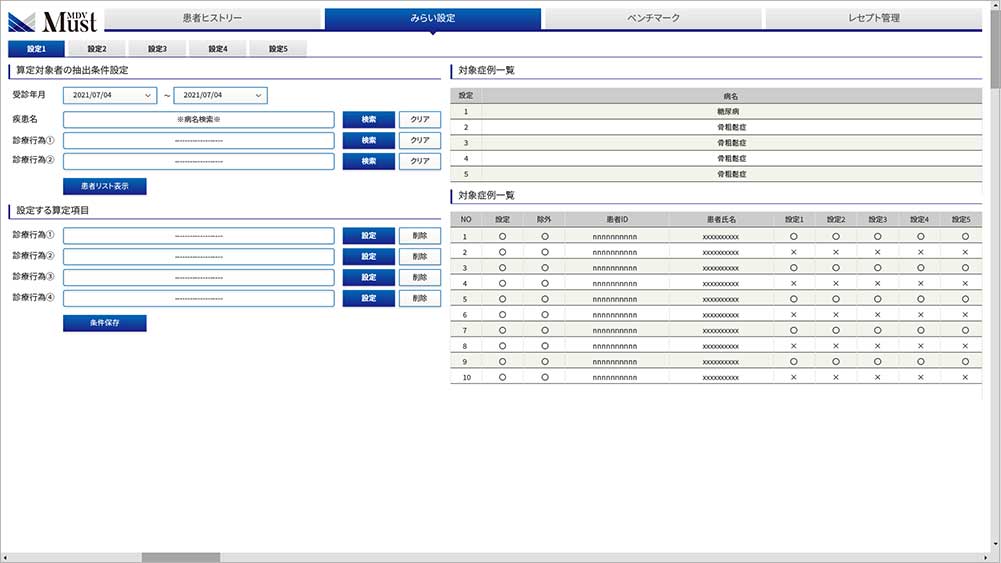This screenshot has height=563, width=1001.
Task: Click the 患者リスト表示 button
Action: pos(105,186)
